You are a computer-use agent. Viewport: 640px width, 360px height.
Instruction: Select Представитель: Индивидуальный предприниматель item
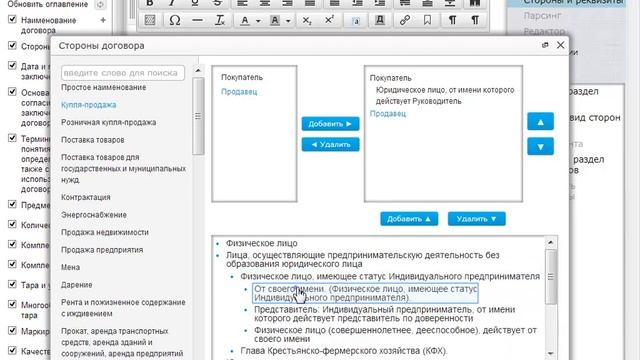[384, 314]
